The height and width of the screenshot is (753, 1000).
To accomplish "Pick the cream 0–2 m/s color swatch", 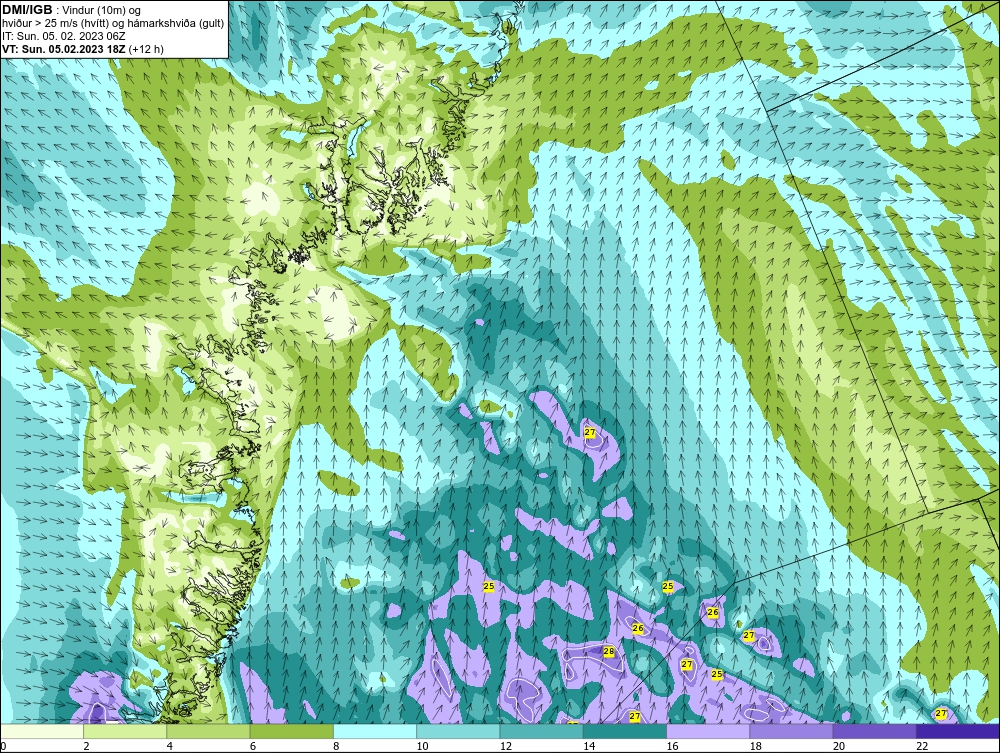I will coord(41,731).
